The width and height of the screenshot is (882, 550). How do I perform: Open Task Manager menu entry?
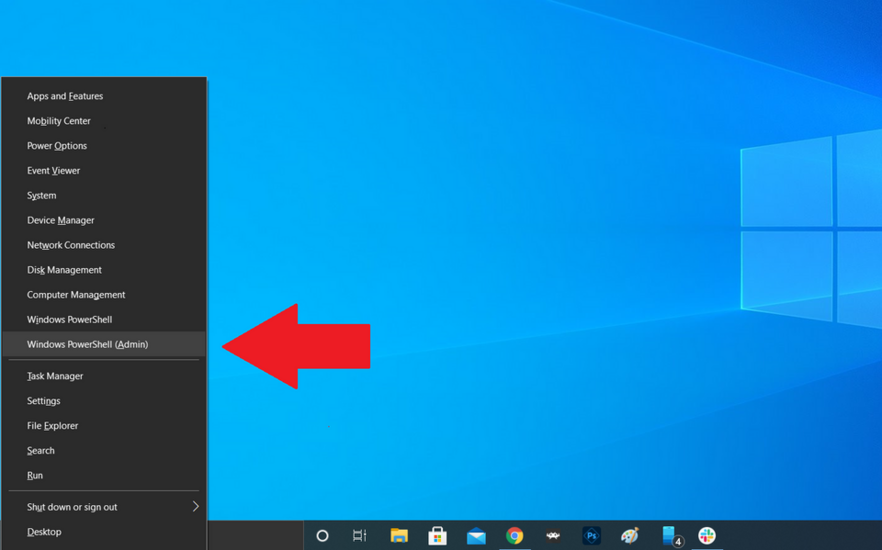tap(55, 376)
